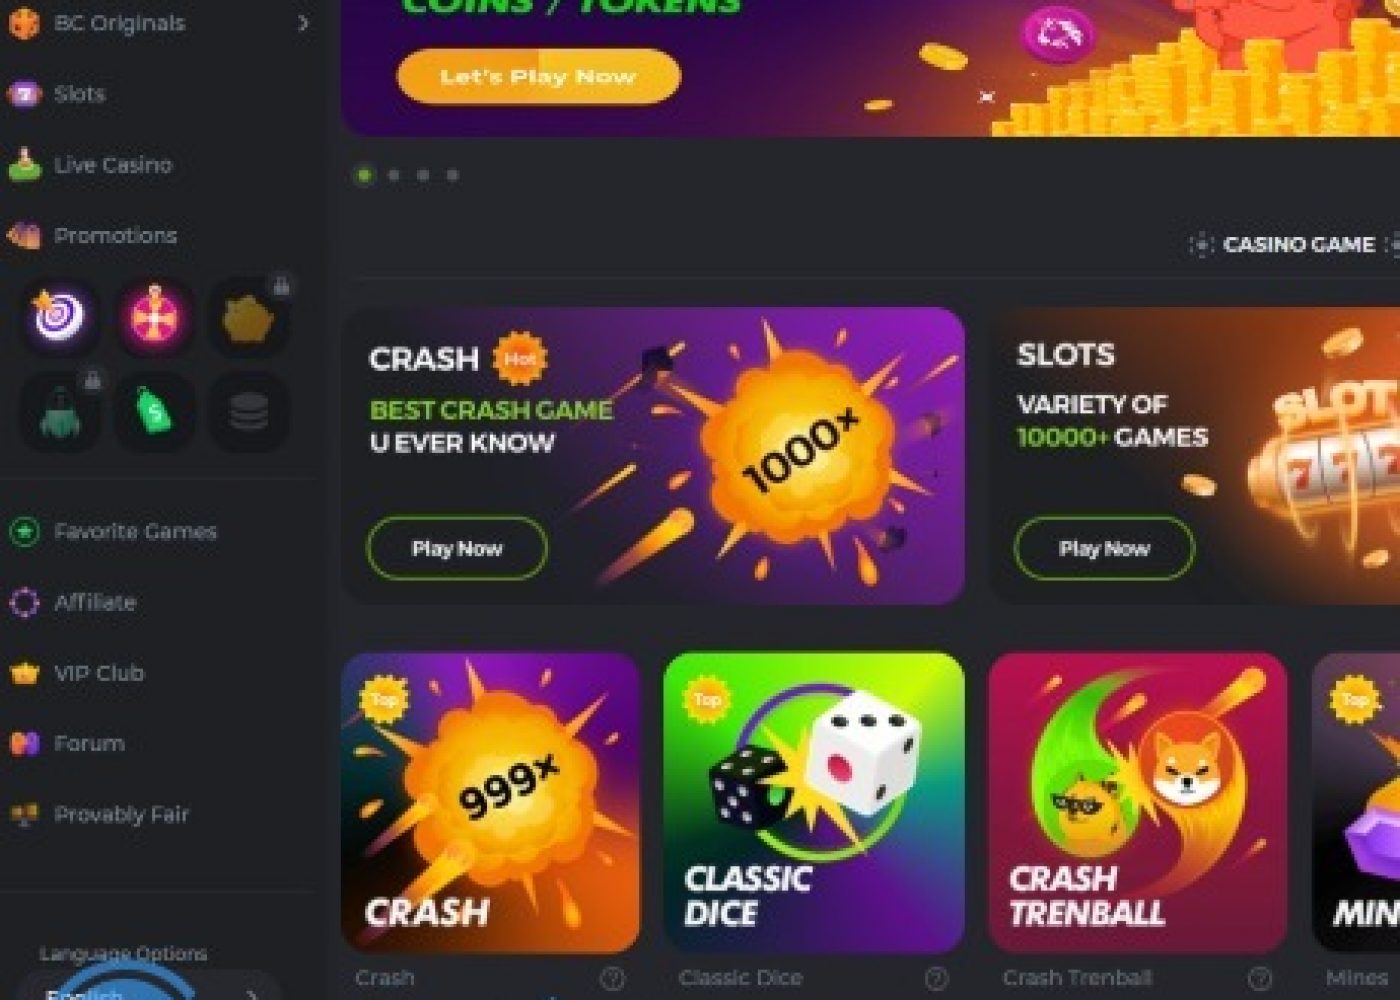Open the pink lucky wheel icon
This screenshot has width=1400, height=1000.
154,317
